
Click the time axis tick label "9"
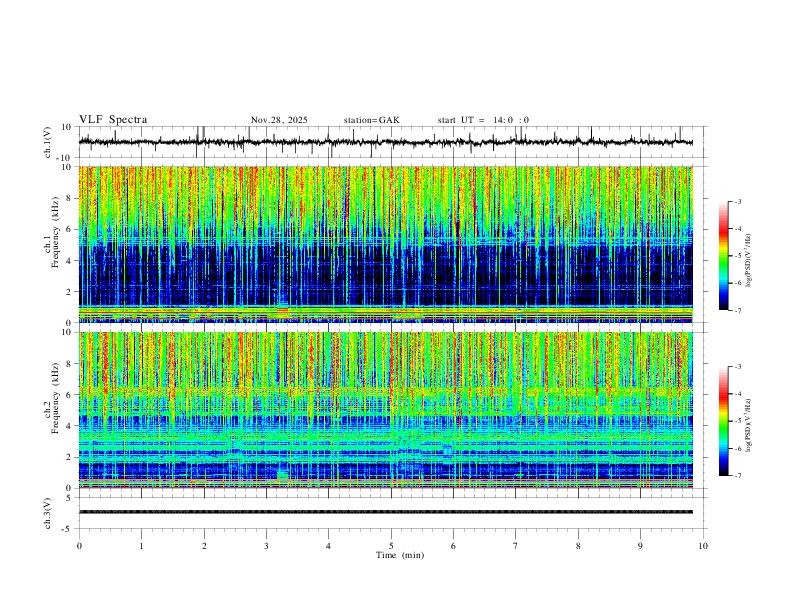640,546
